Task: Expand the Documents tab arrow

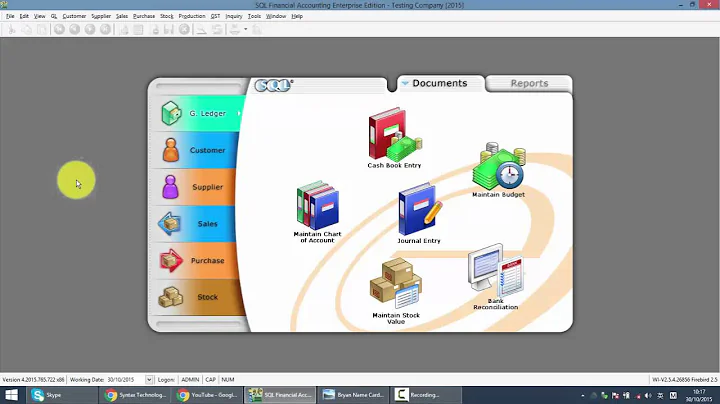Action: click(405, 83)
